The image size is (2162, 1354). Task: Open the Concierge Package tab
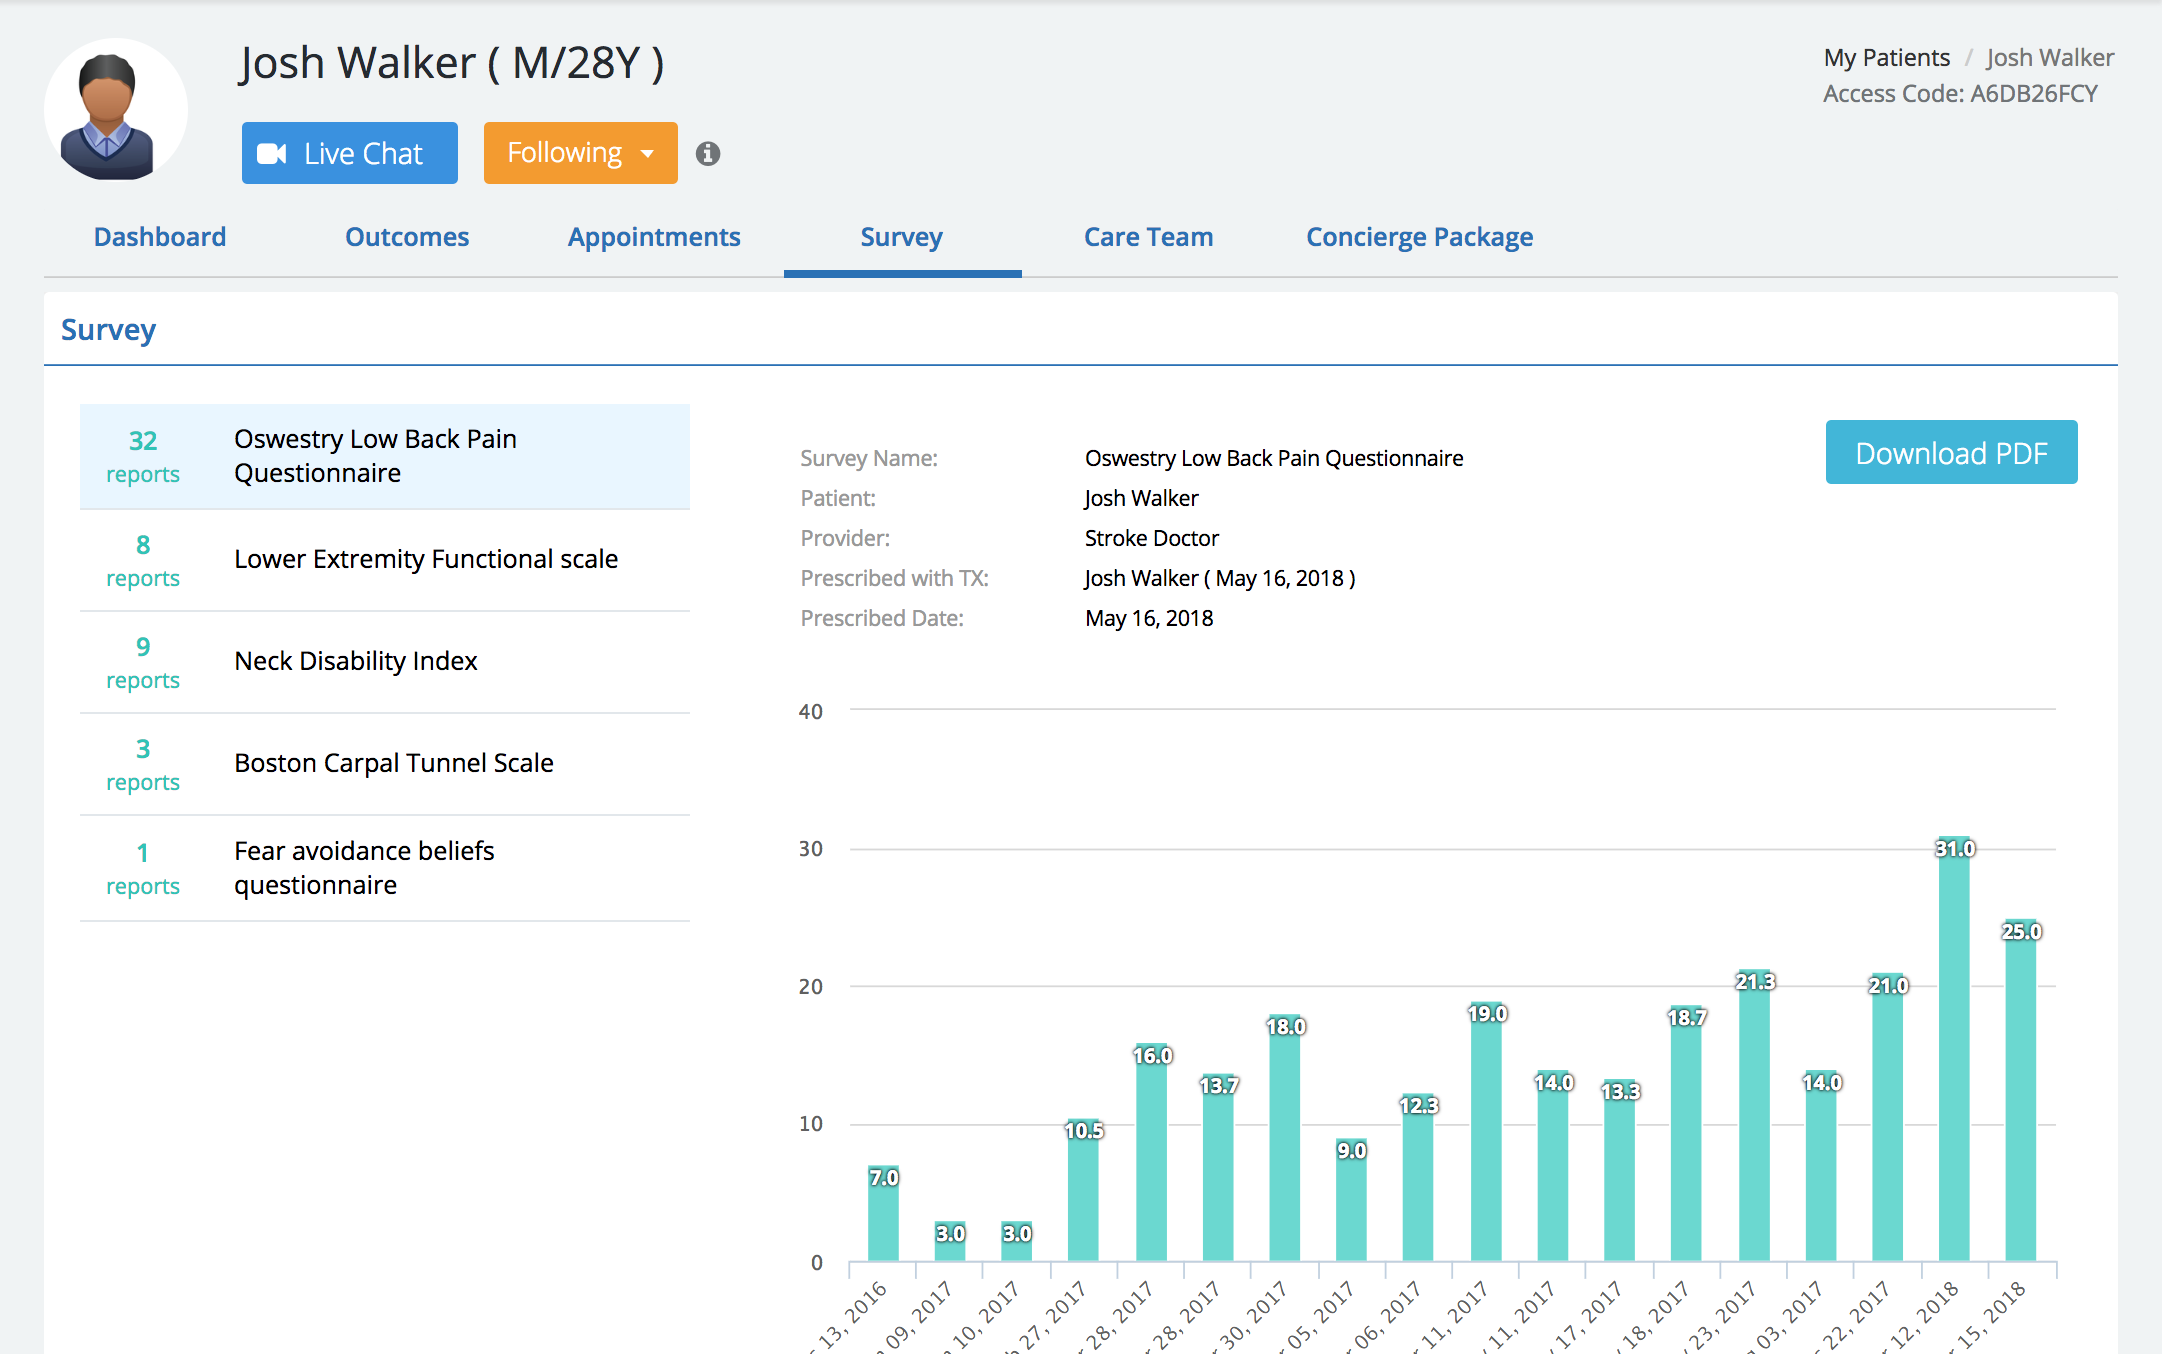tap(1419, 237)
